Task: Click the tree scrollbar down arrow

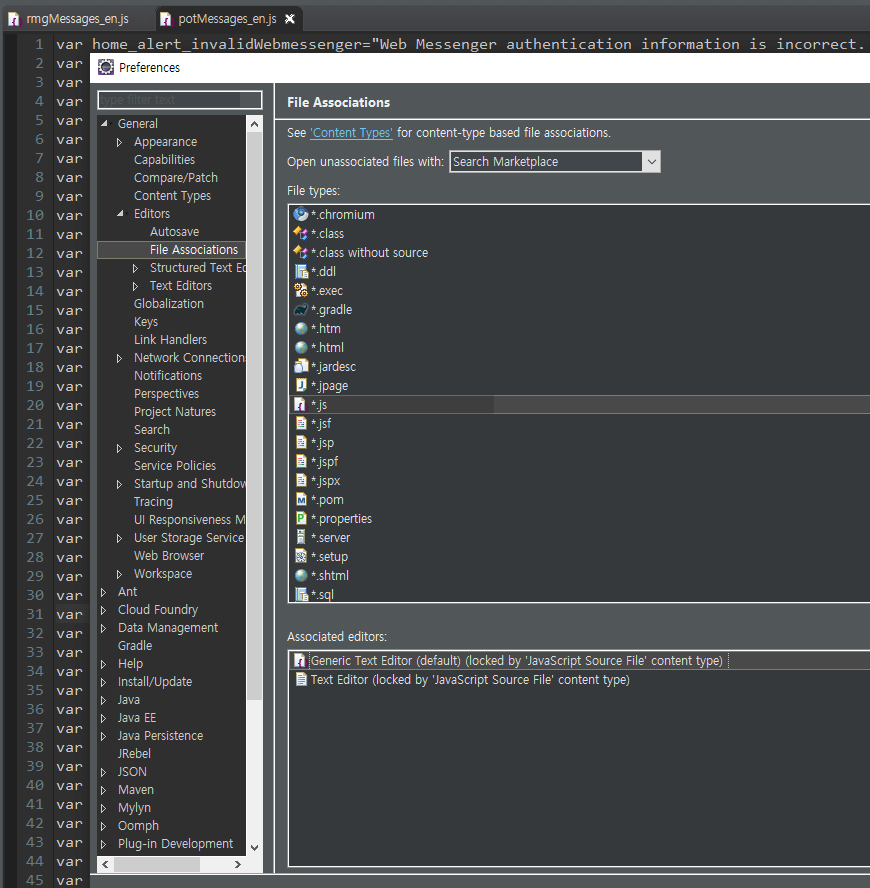Action: [254, 848]
